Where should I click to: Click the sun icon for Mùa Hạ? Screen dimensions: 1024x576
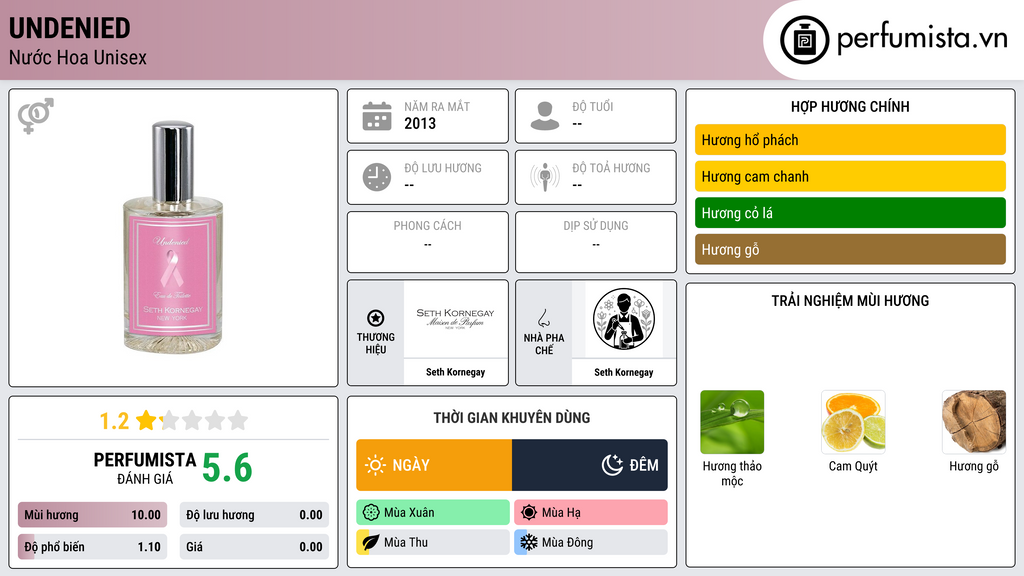(529, 513)
